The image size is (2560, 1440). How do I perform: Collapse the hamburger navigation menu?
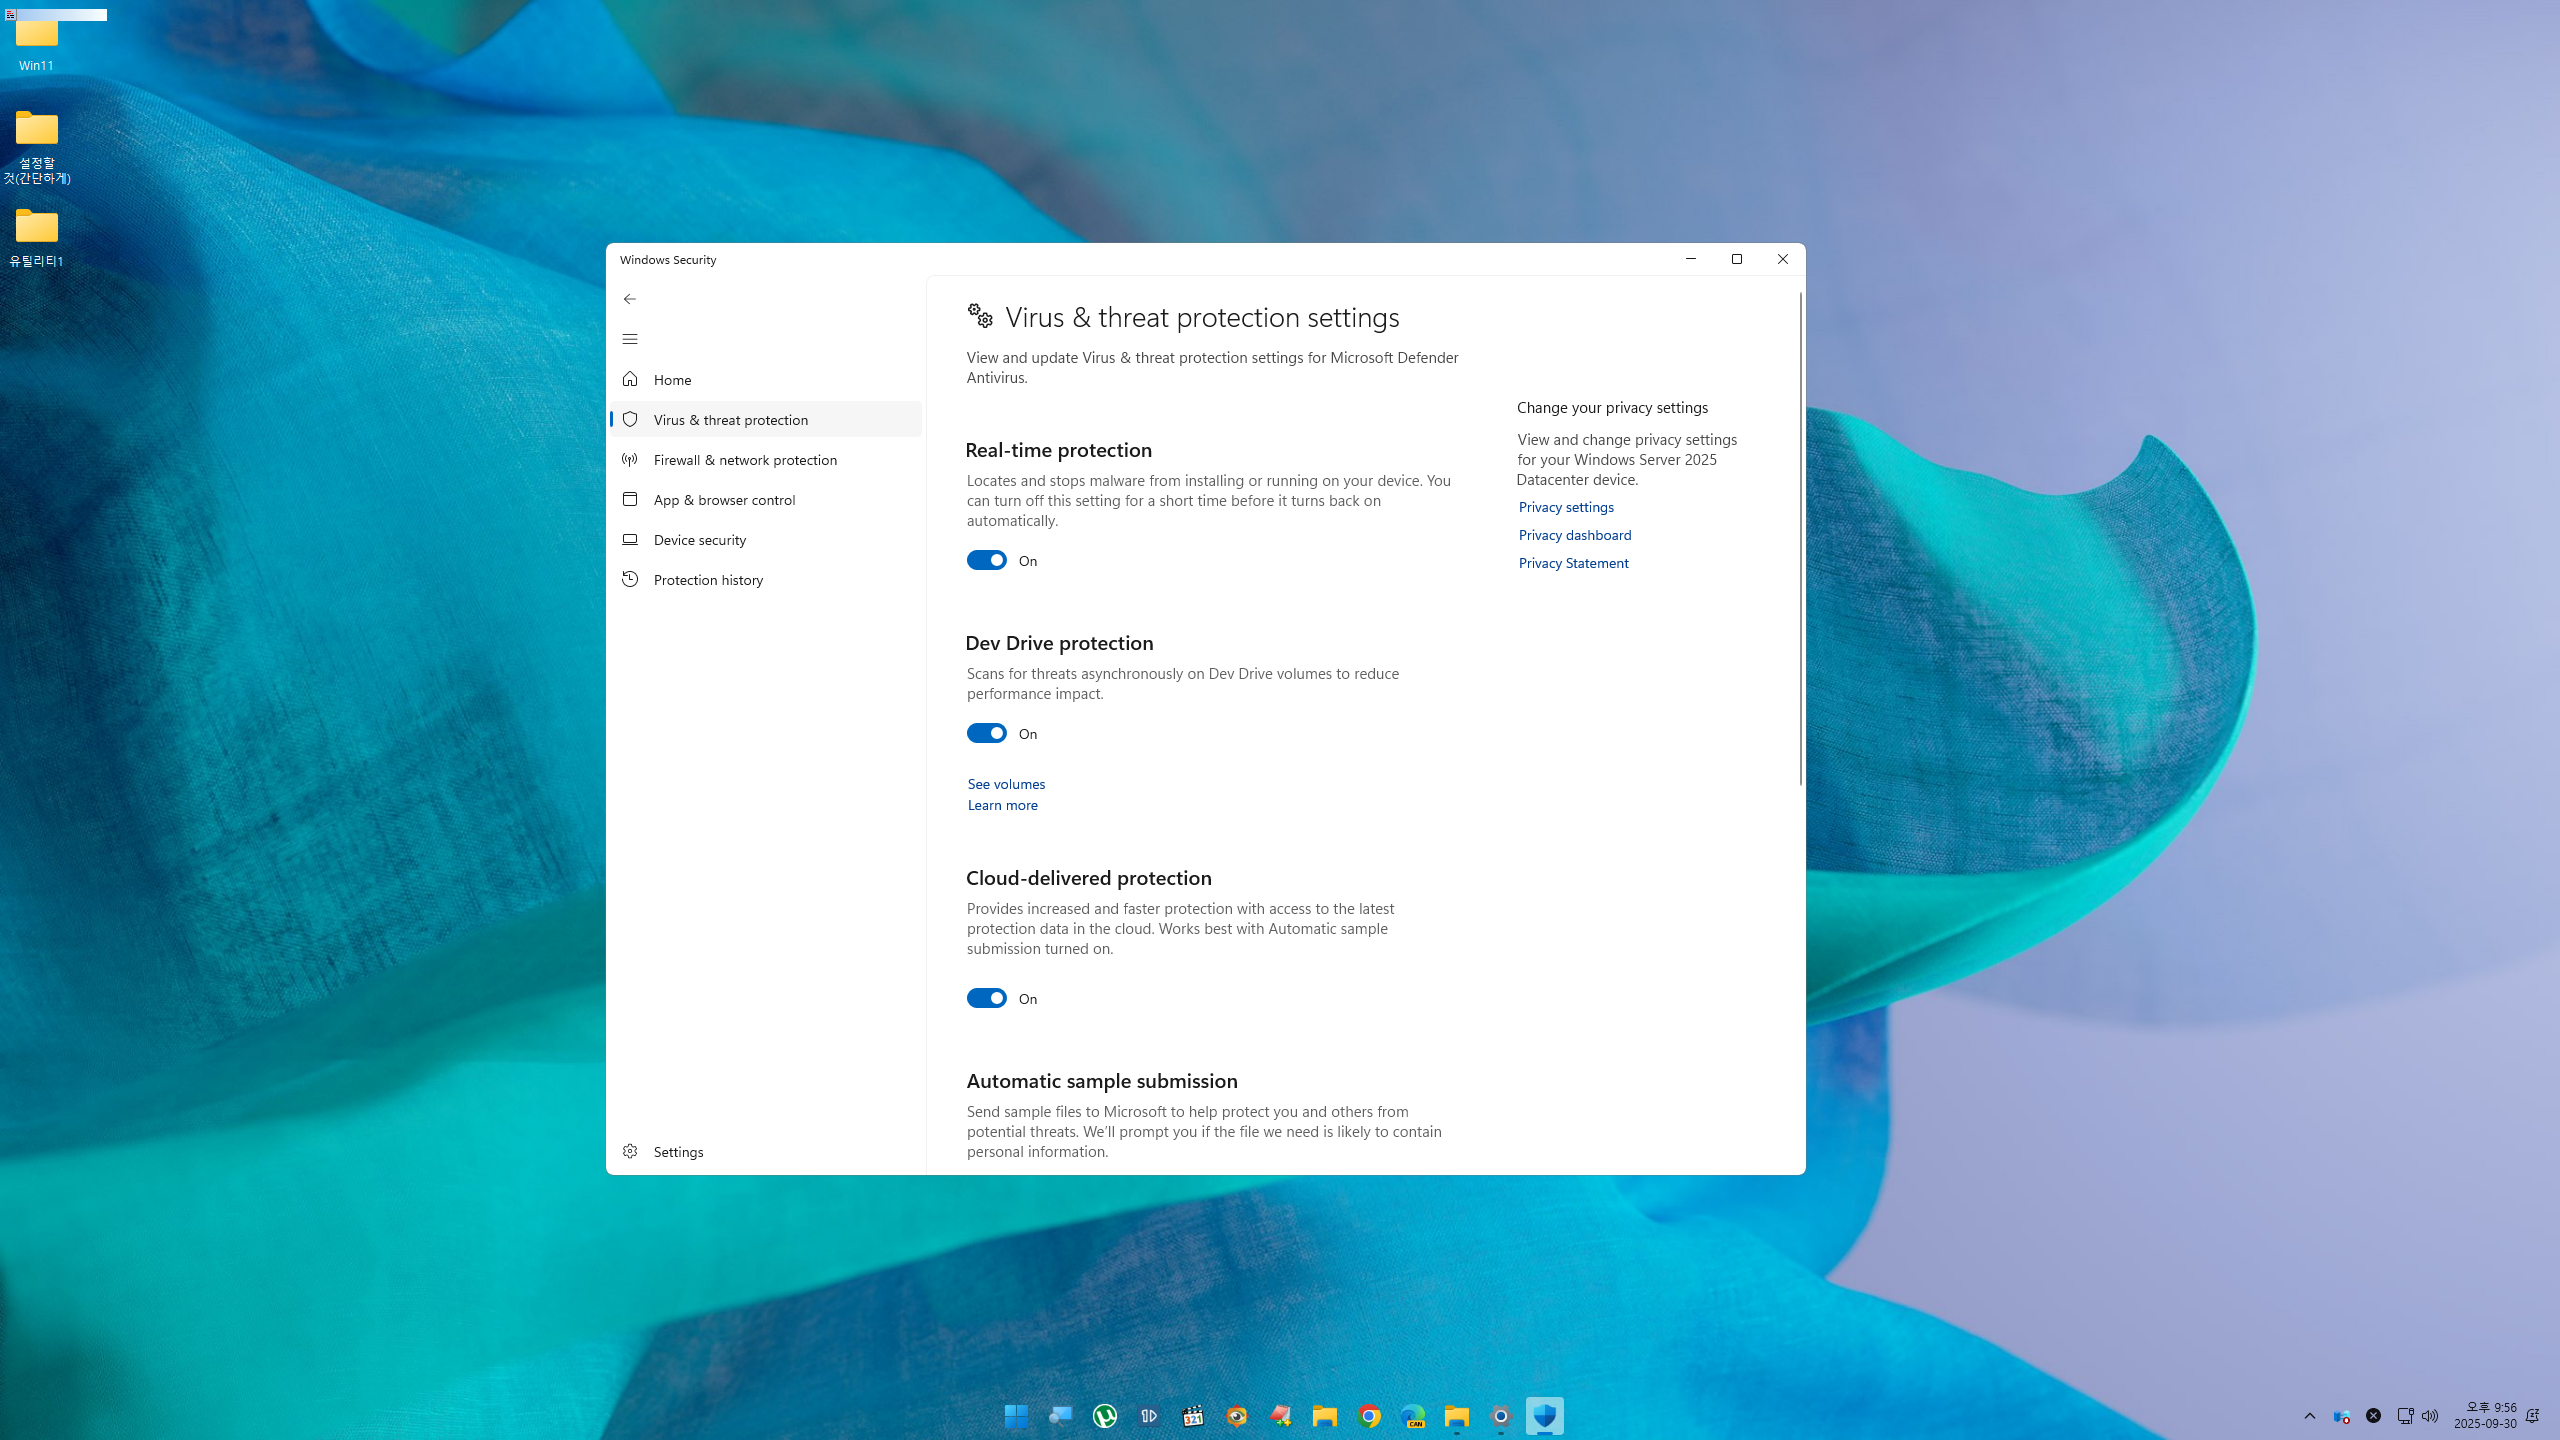(x=629, y=339)
